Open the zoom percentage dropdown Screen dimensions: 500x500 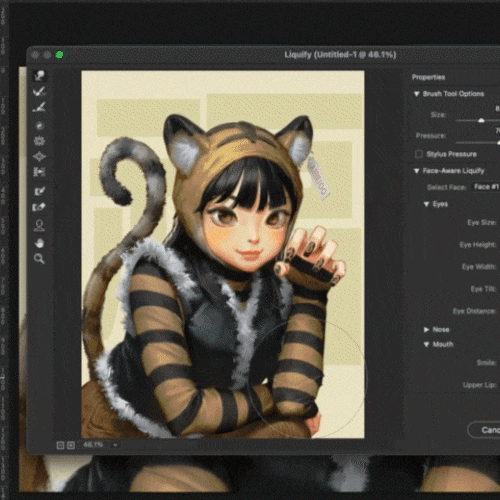(x=115, y=445)
